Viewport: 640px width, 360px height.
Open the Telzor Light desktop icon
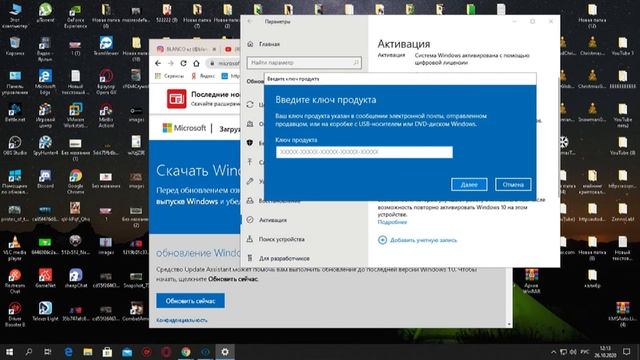tap(45, 311)
